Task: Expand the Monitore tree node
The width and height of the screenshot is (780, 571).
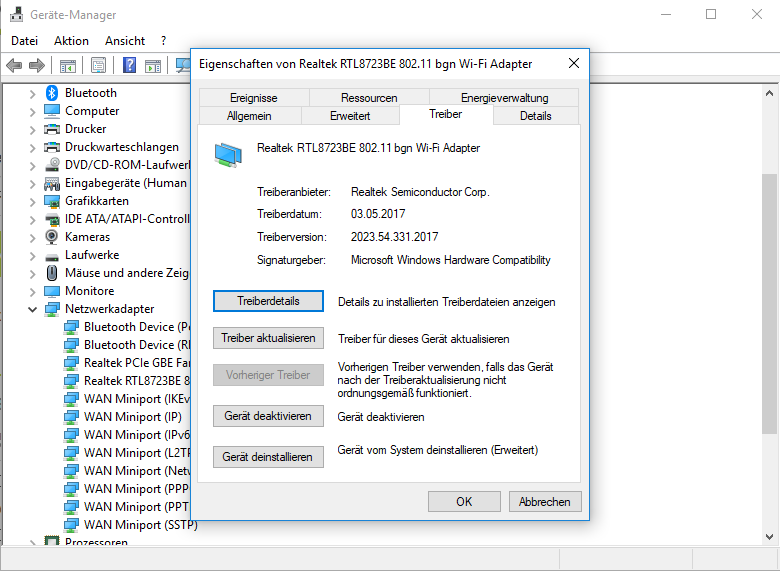Action: 32,291
